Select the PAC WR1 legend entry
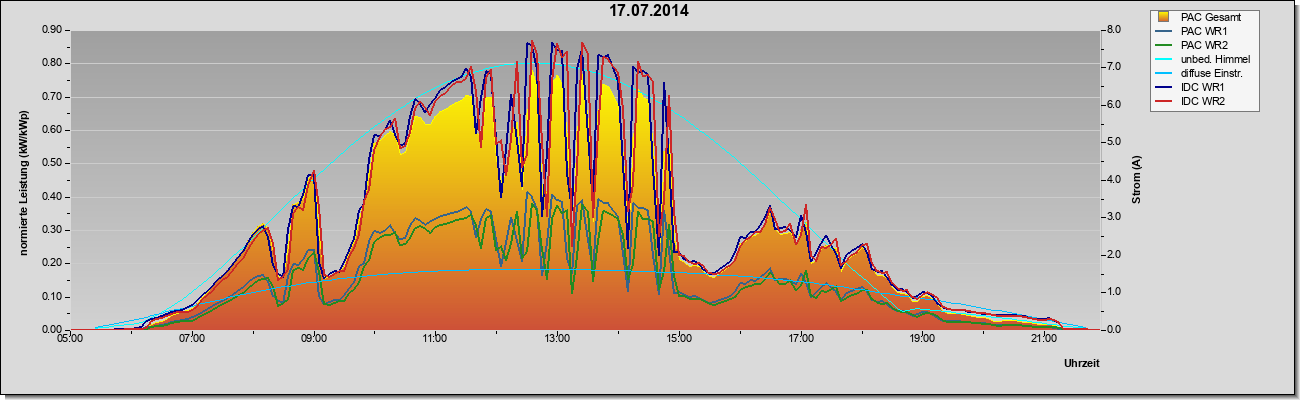1300x400 pixels. tap(1204, 31)
